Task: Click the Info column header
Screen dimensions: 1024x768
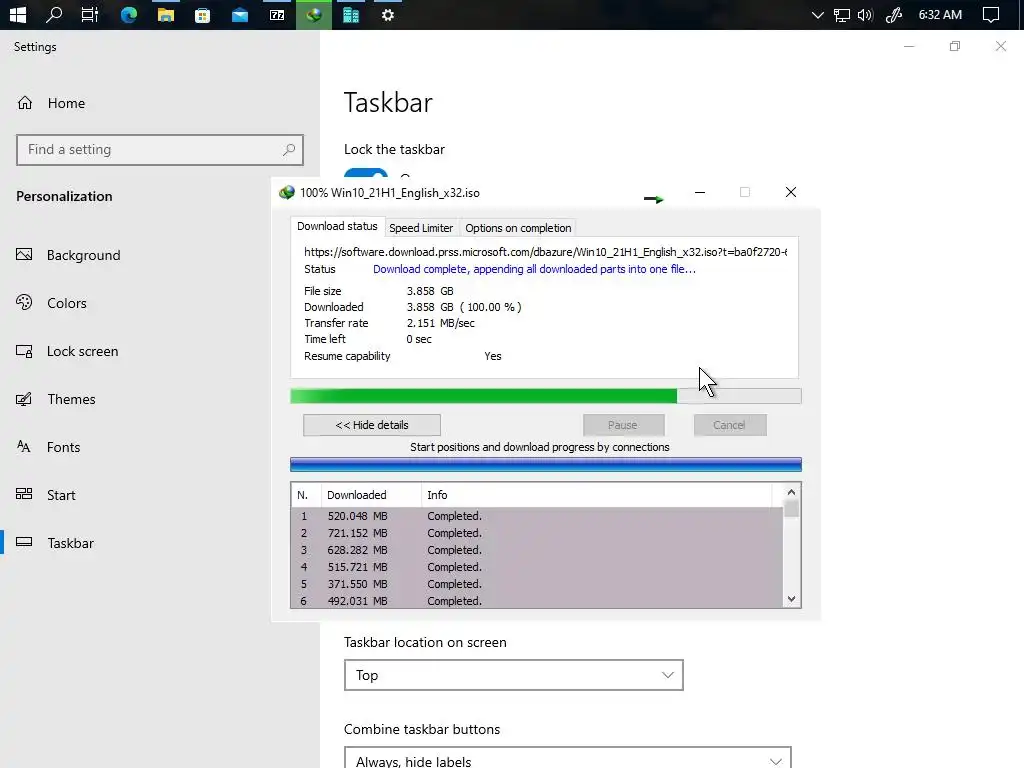Action: click(x=596, y=495)
